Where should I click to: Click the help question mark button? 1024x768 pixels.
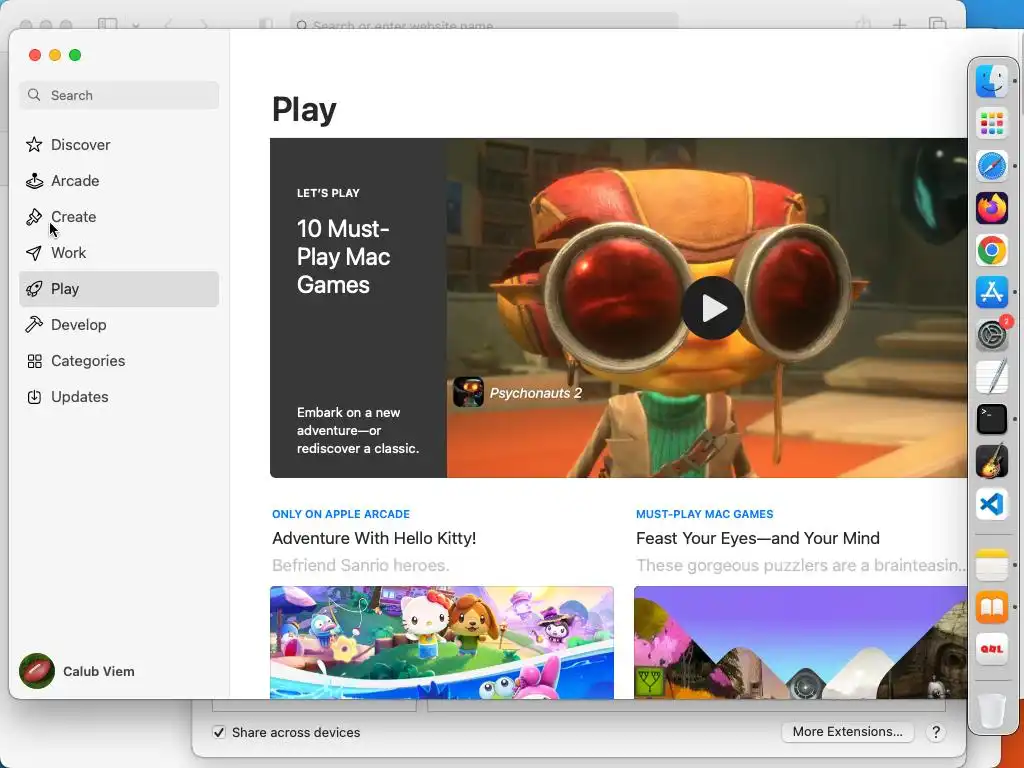tap(936, 732)
